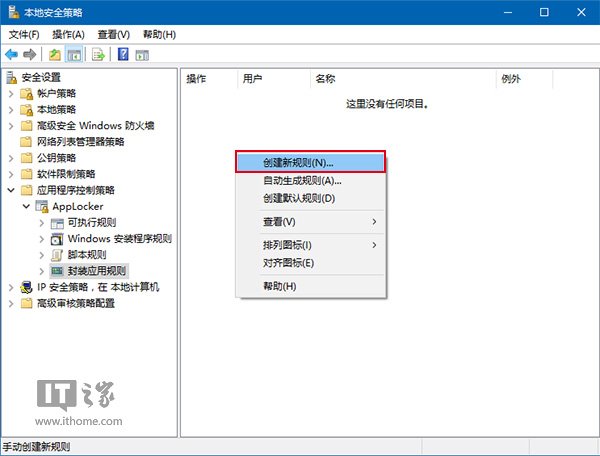Expand 高级审核策略配置 tree node
The height and width of the screenshot is (456, 600).
[x=11, y=304]
